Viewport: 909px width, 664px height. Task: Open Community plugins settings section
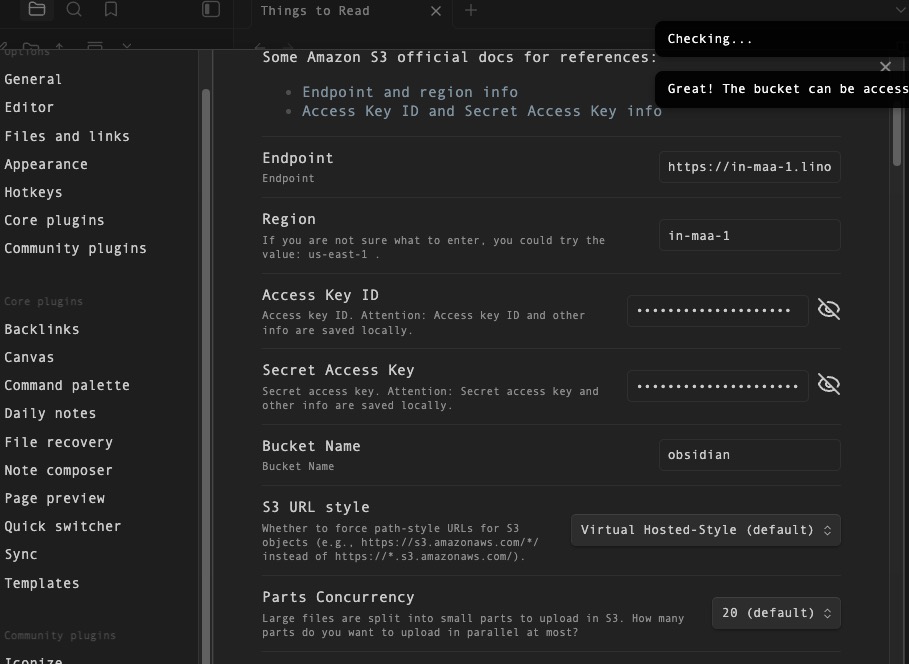coord(75,248)
